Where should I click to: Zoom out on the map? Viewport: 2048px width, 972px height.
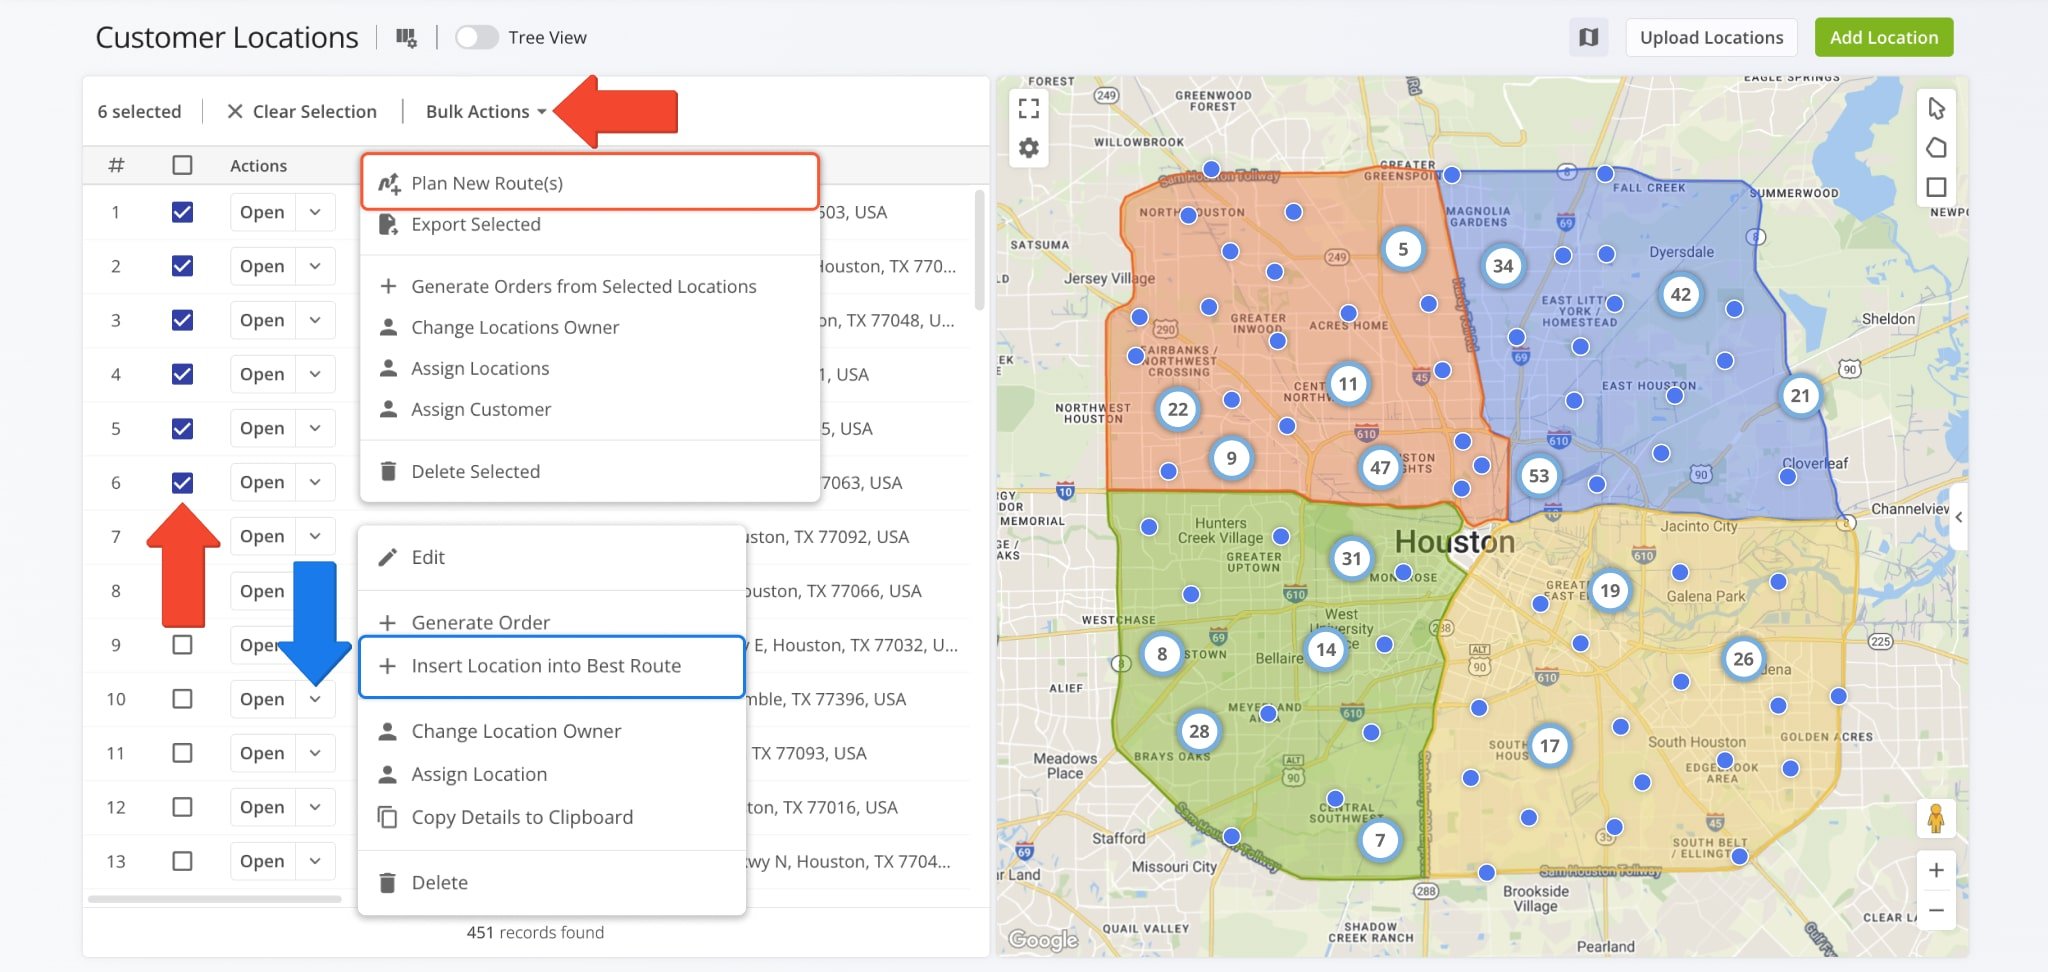(1936, 910)
